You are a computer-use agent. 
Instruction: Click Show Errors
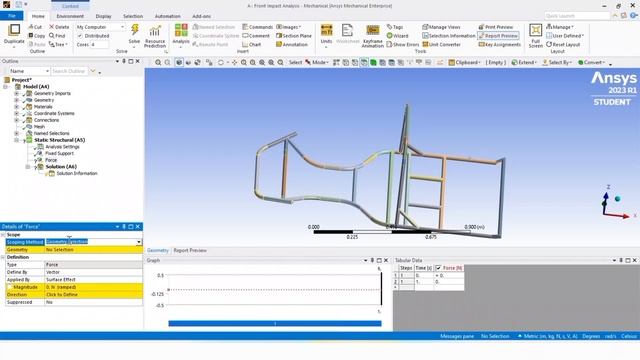pos(402,44)
